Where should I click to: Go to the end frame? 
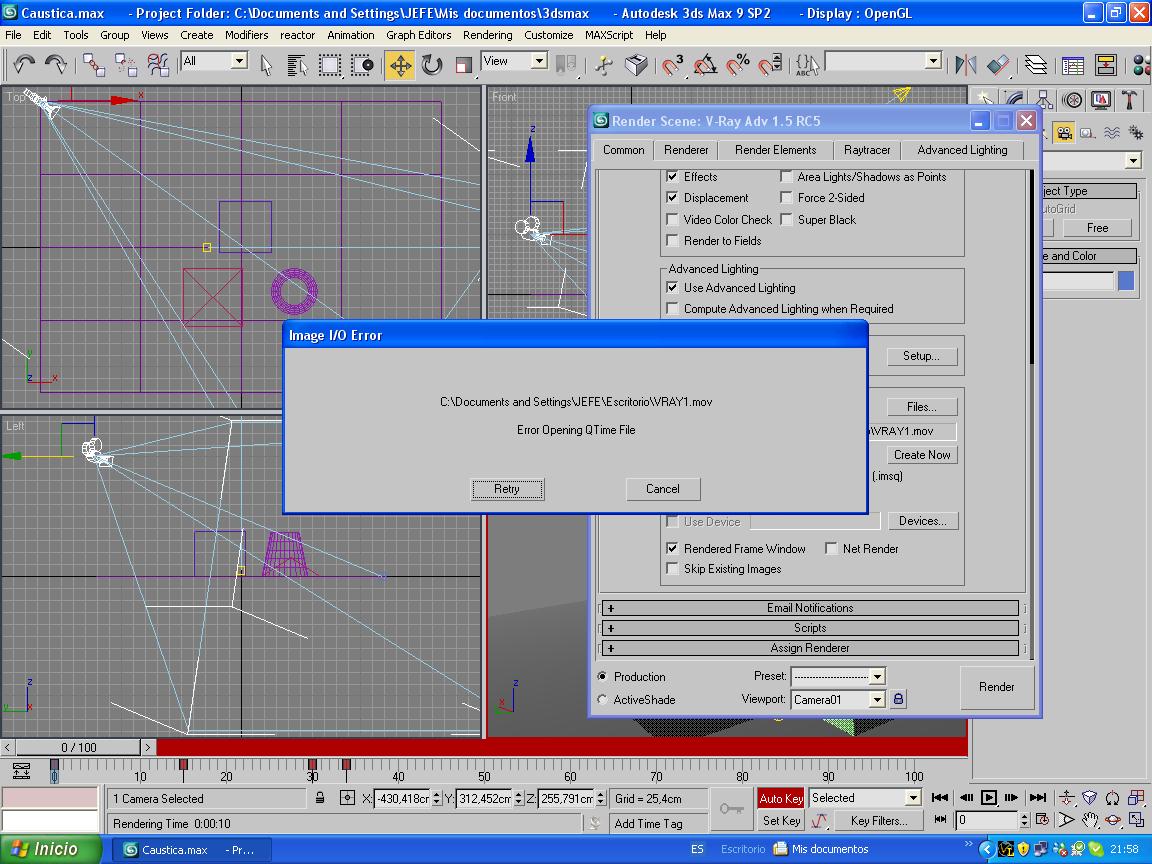(1037, 797)
